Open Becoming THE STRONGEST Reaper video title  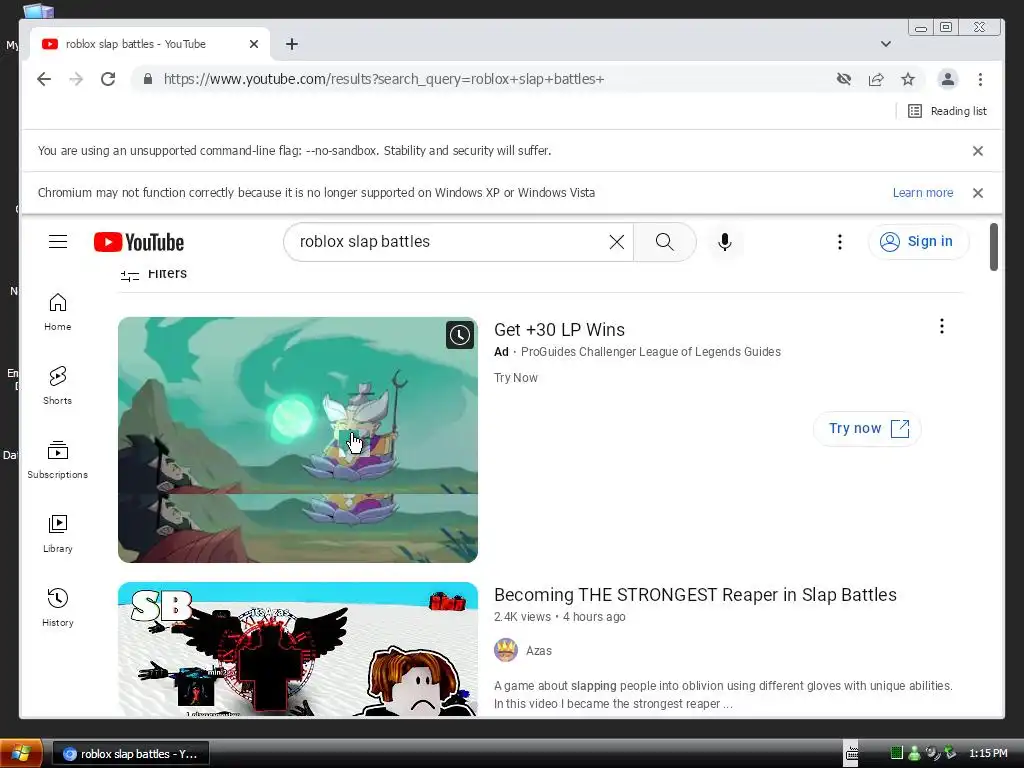[695, 595]
